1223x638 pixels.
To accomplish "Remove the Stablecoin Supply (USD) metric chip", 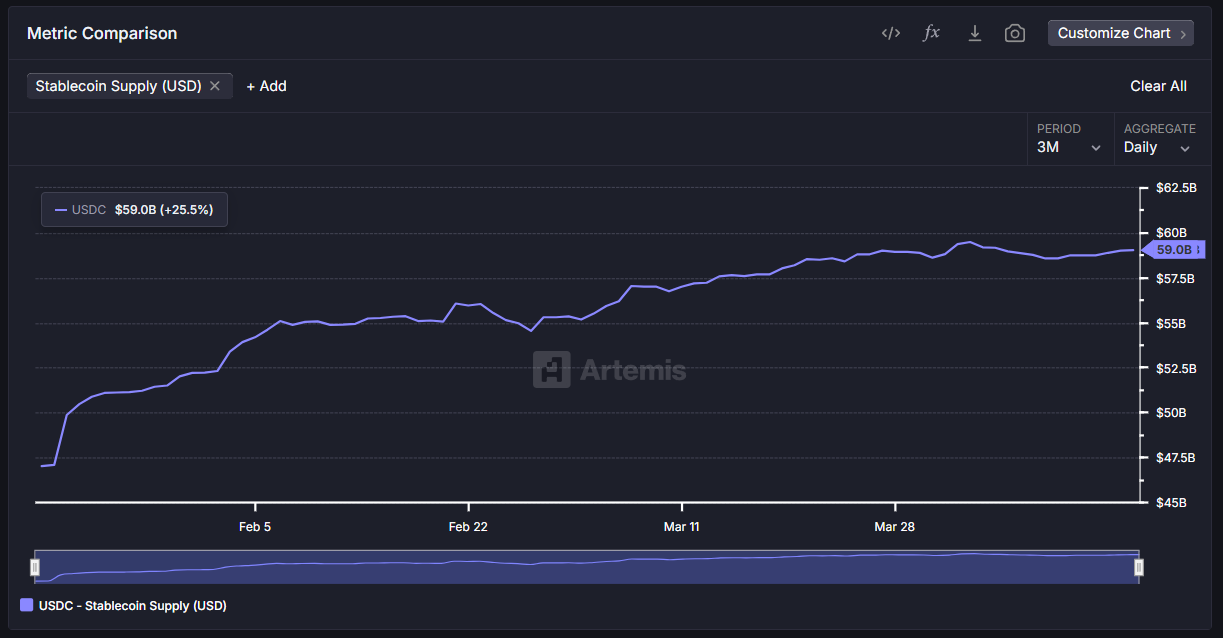I will [x=214, y=86].
